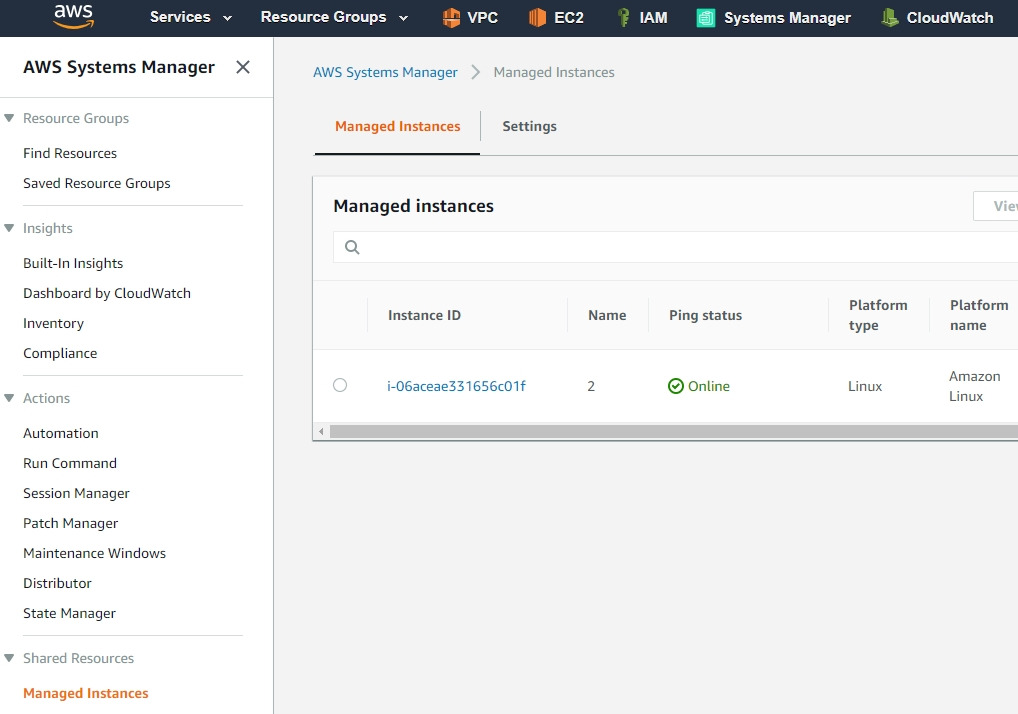Click the View details button
Viewport: 1018px width, 714px height.
tap(997, 206)
